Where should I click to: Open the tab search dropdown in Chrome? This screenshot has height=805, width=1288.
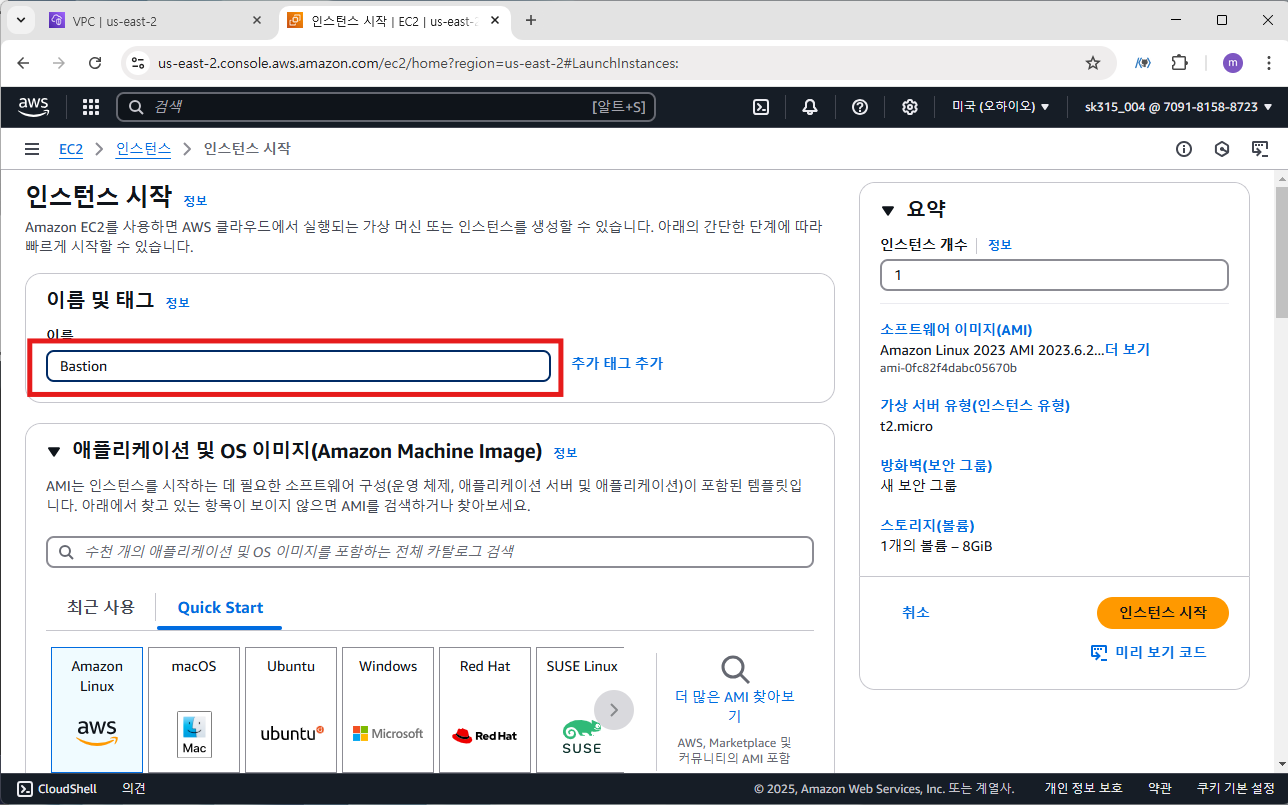click(21, 20)
